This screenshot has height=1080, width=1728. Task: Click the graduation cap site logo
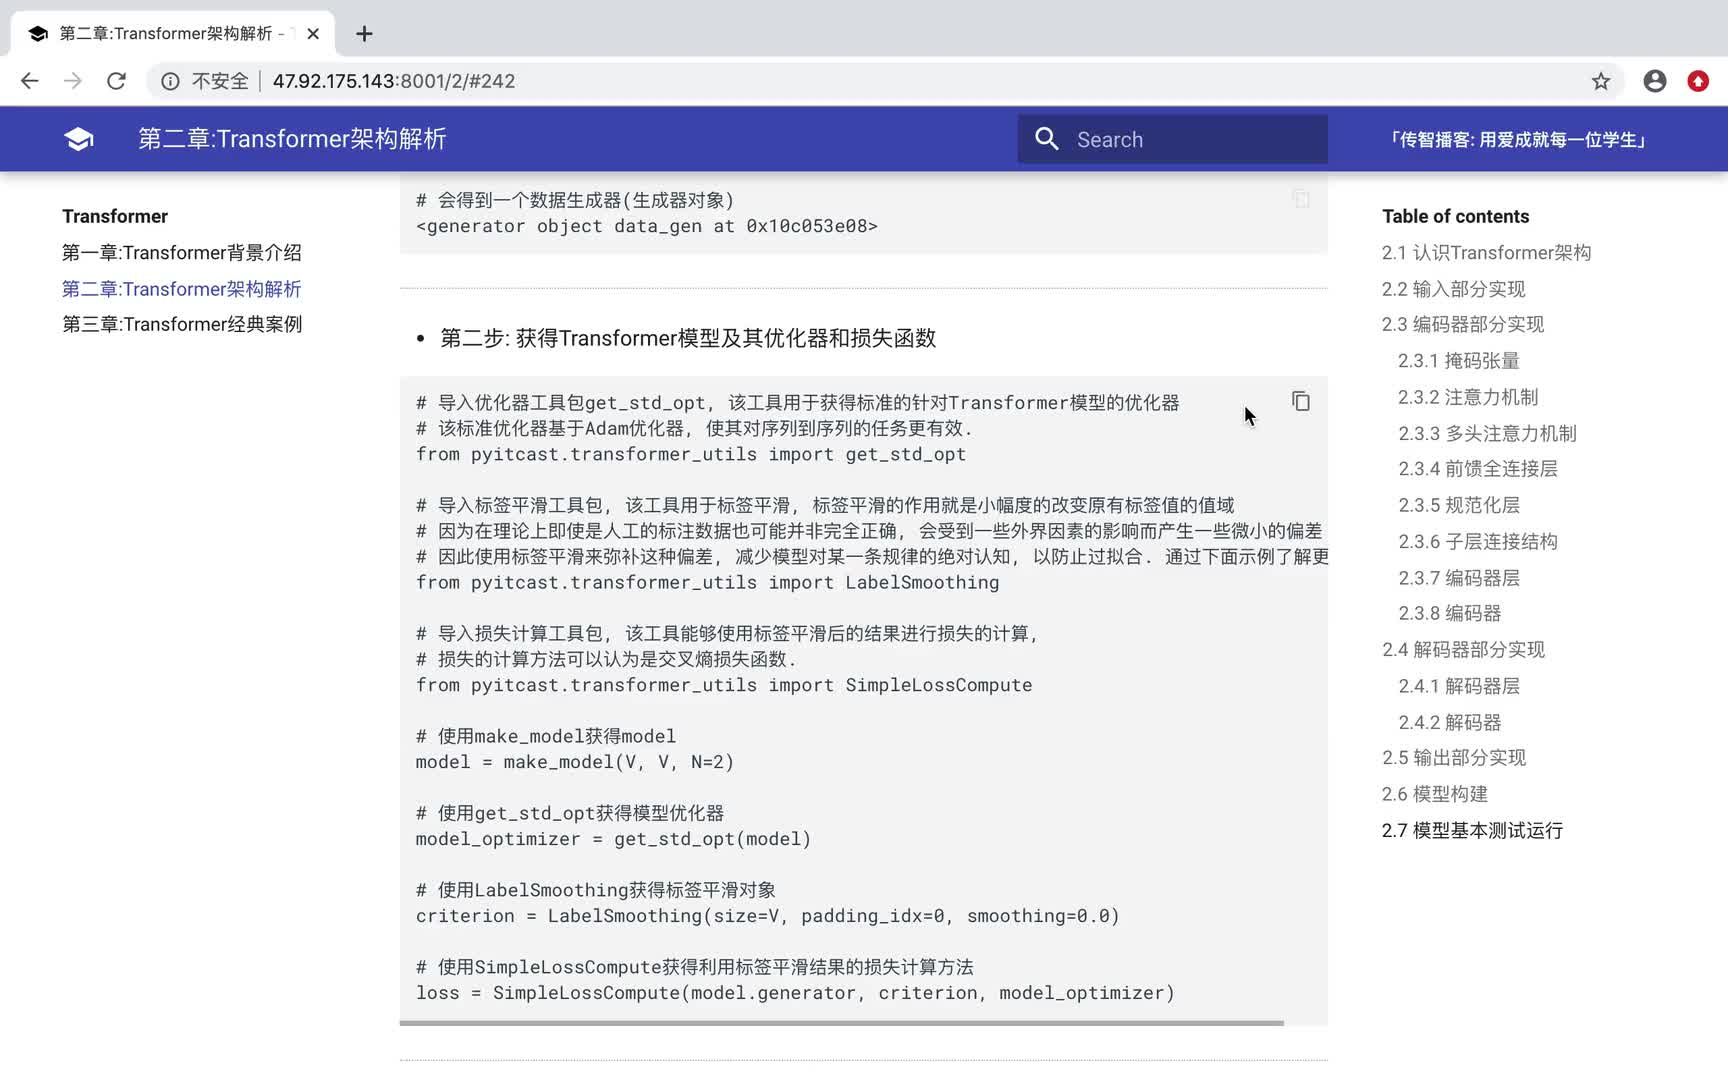[79, 139]
